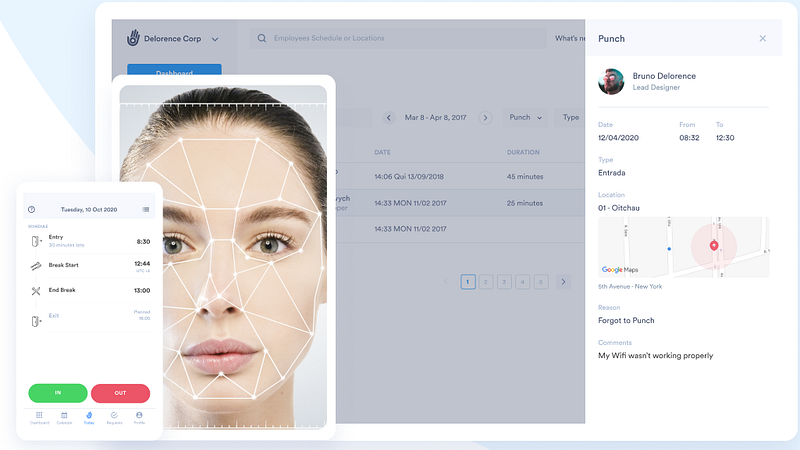Viewport: 800px width, 450px height.
Task: Expand the Delorence Corp company dropdown
Action: pyautogui.click(x=215, y=39)
